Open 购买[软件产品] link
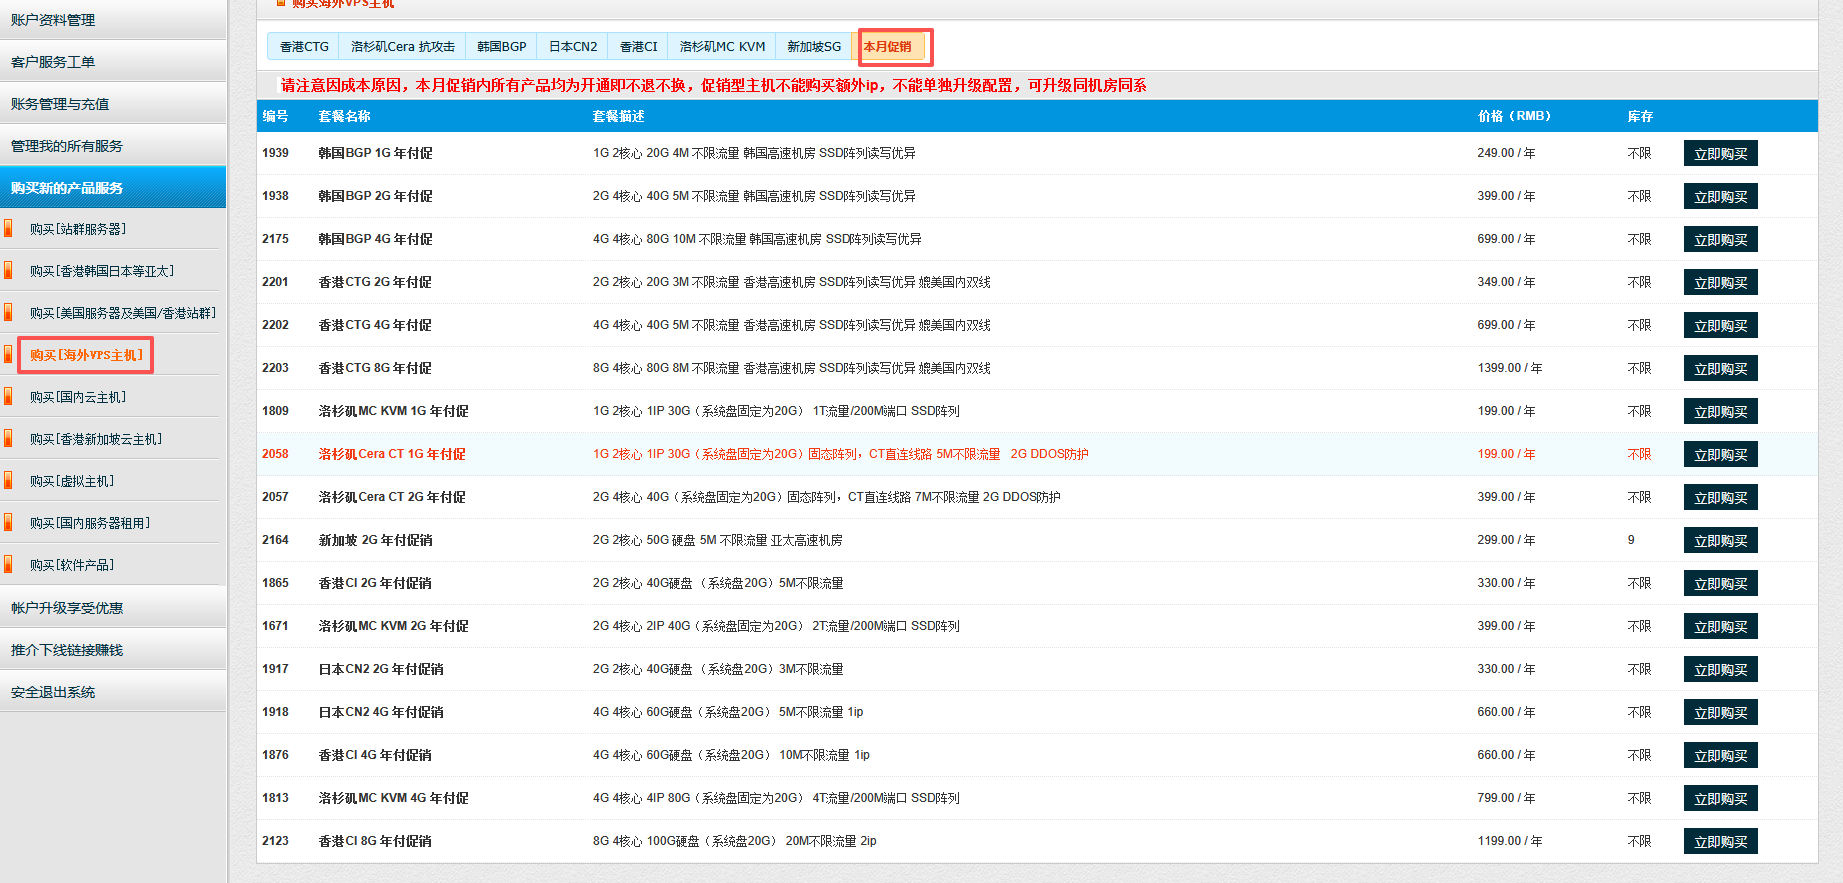Image resolution: width=1843 pixels, height=883 pixels. [x=72, y=565]
